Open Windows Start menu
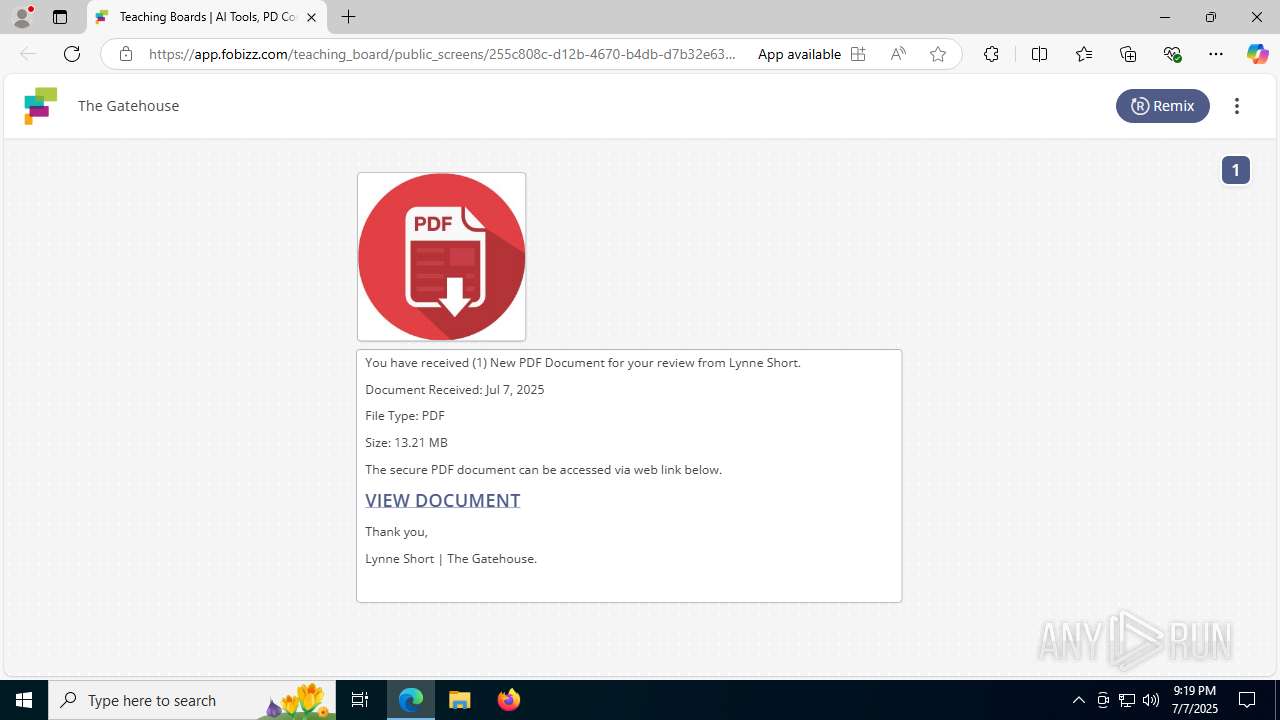The height and width of the screenshot is (720, 1280). [x=24, y=700]
